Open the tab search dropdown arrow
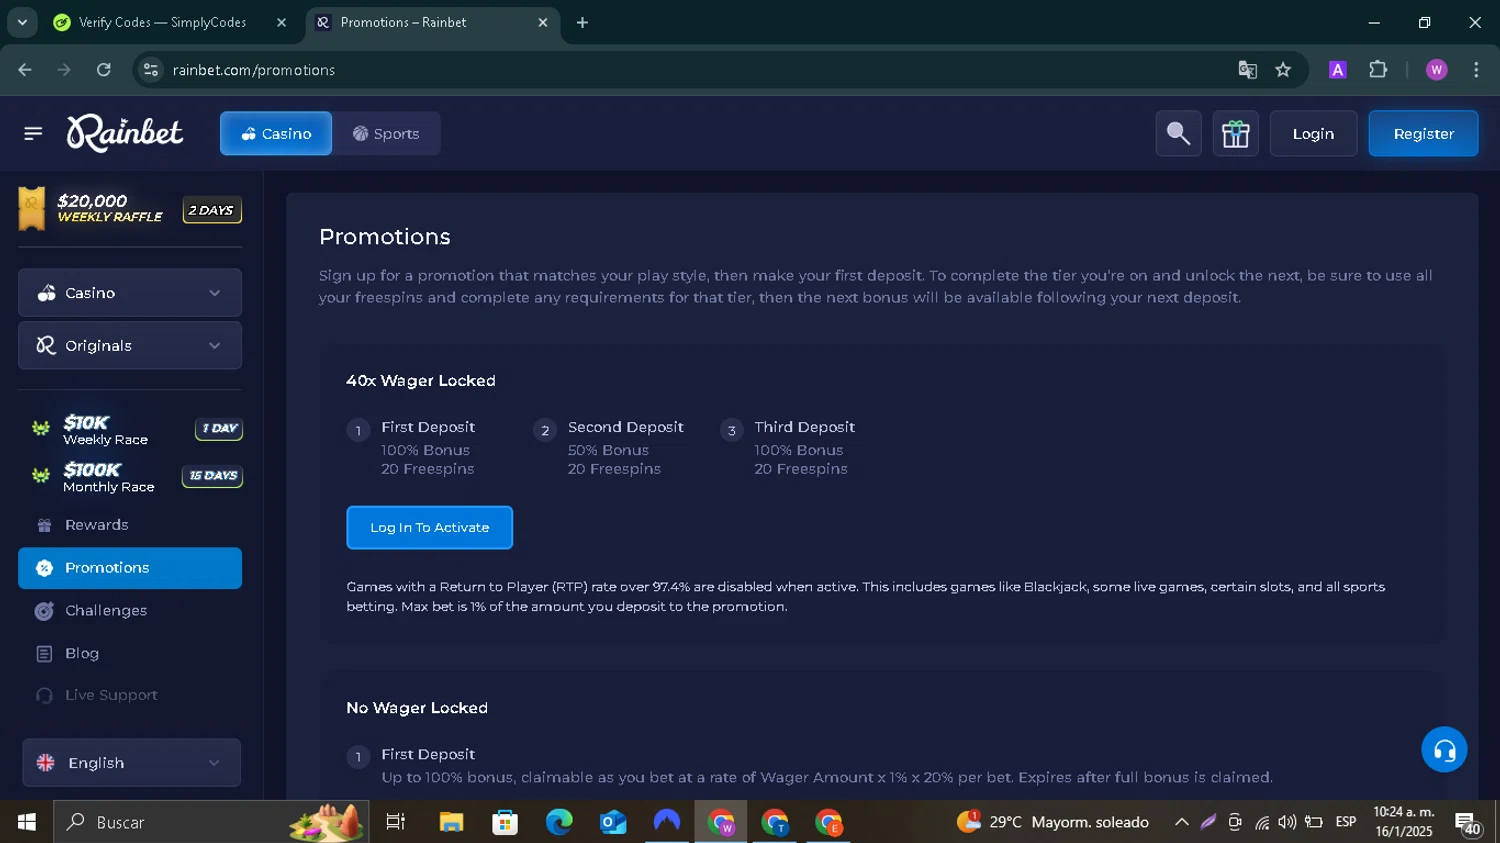 22,22
